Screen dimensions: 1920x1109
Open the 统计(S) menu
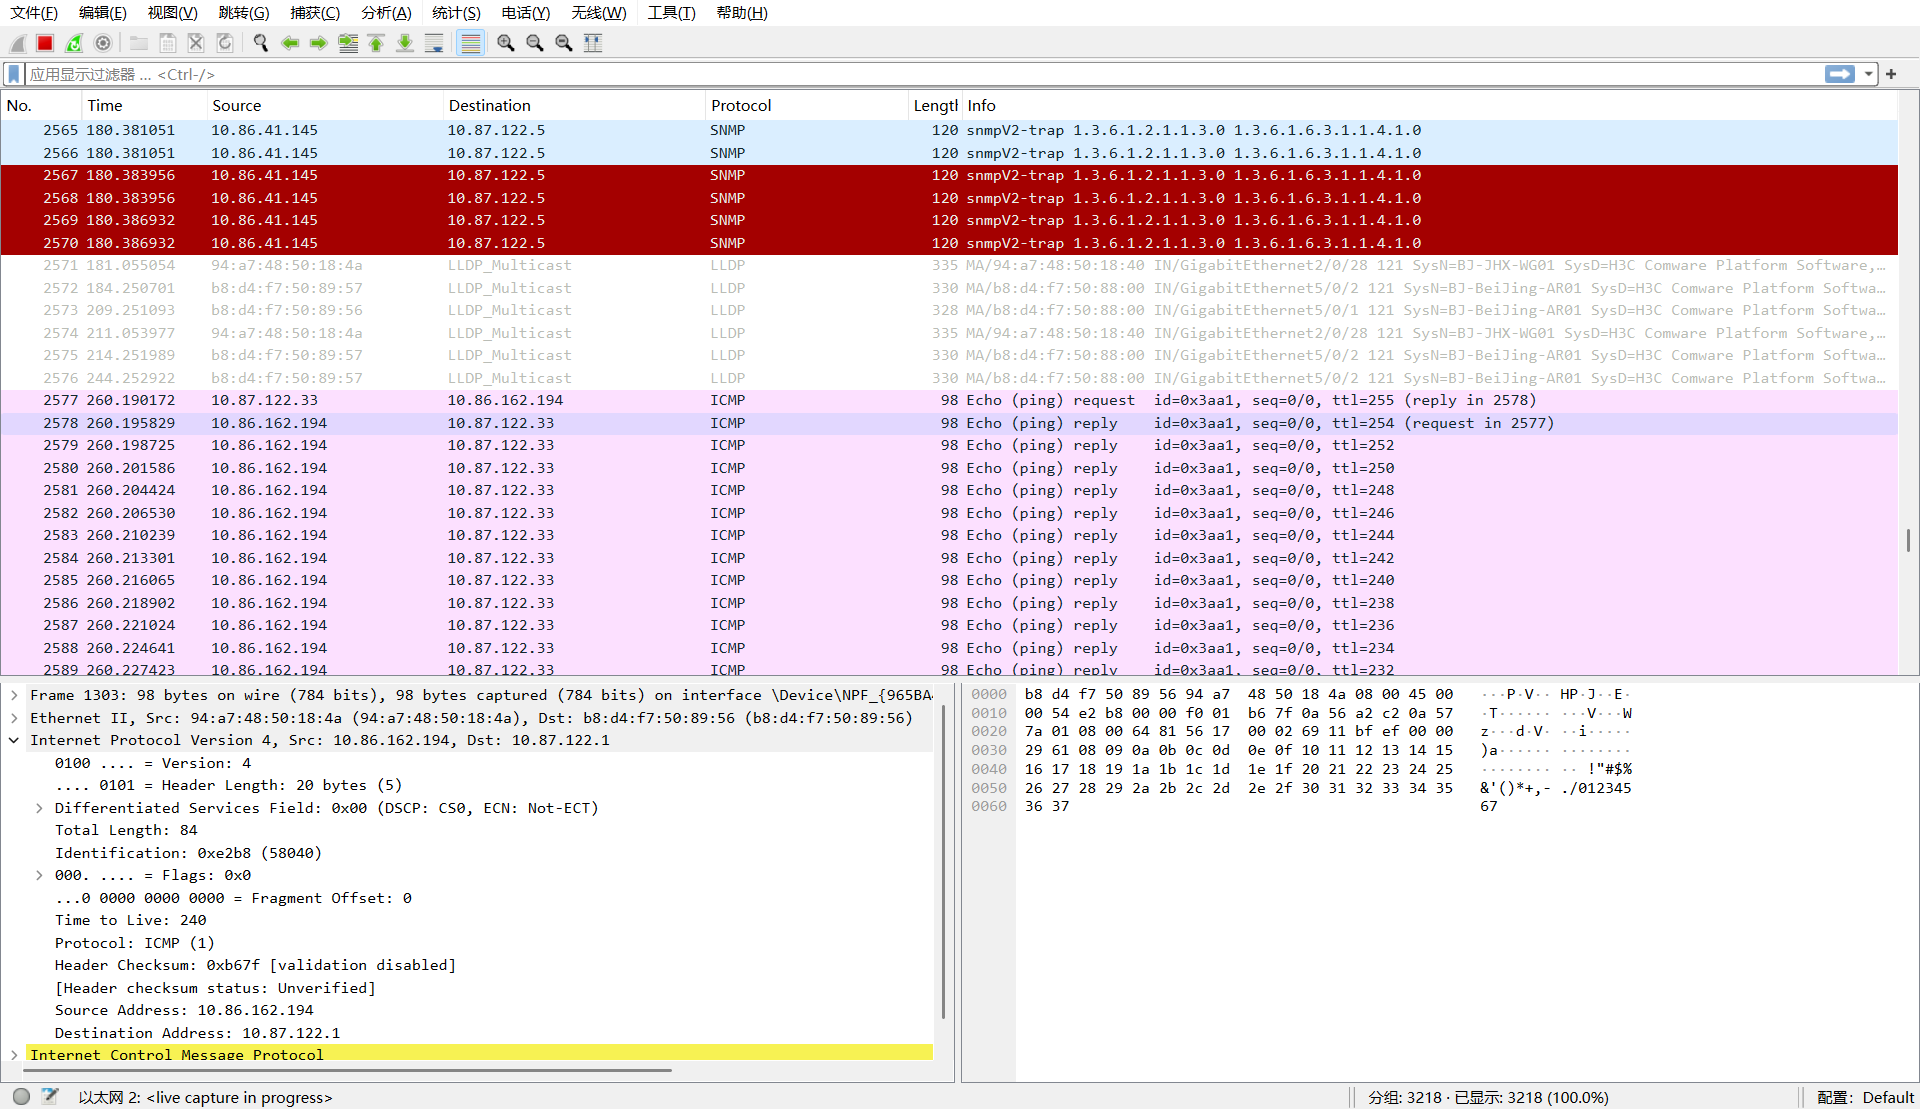tap(456, 13)
